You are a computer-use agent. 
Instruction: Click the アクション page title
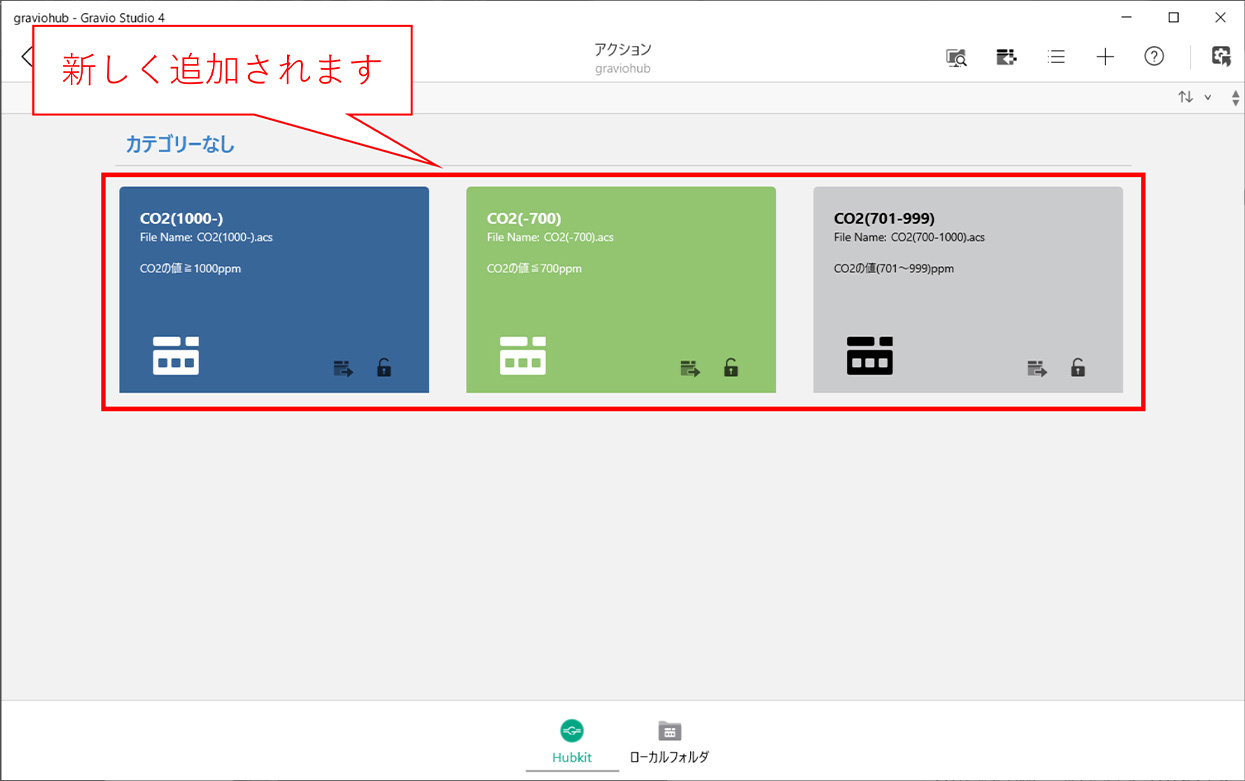point(622,49)
